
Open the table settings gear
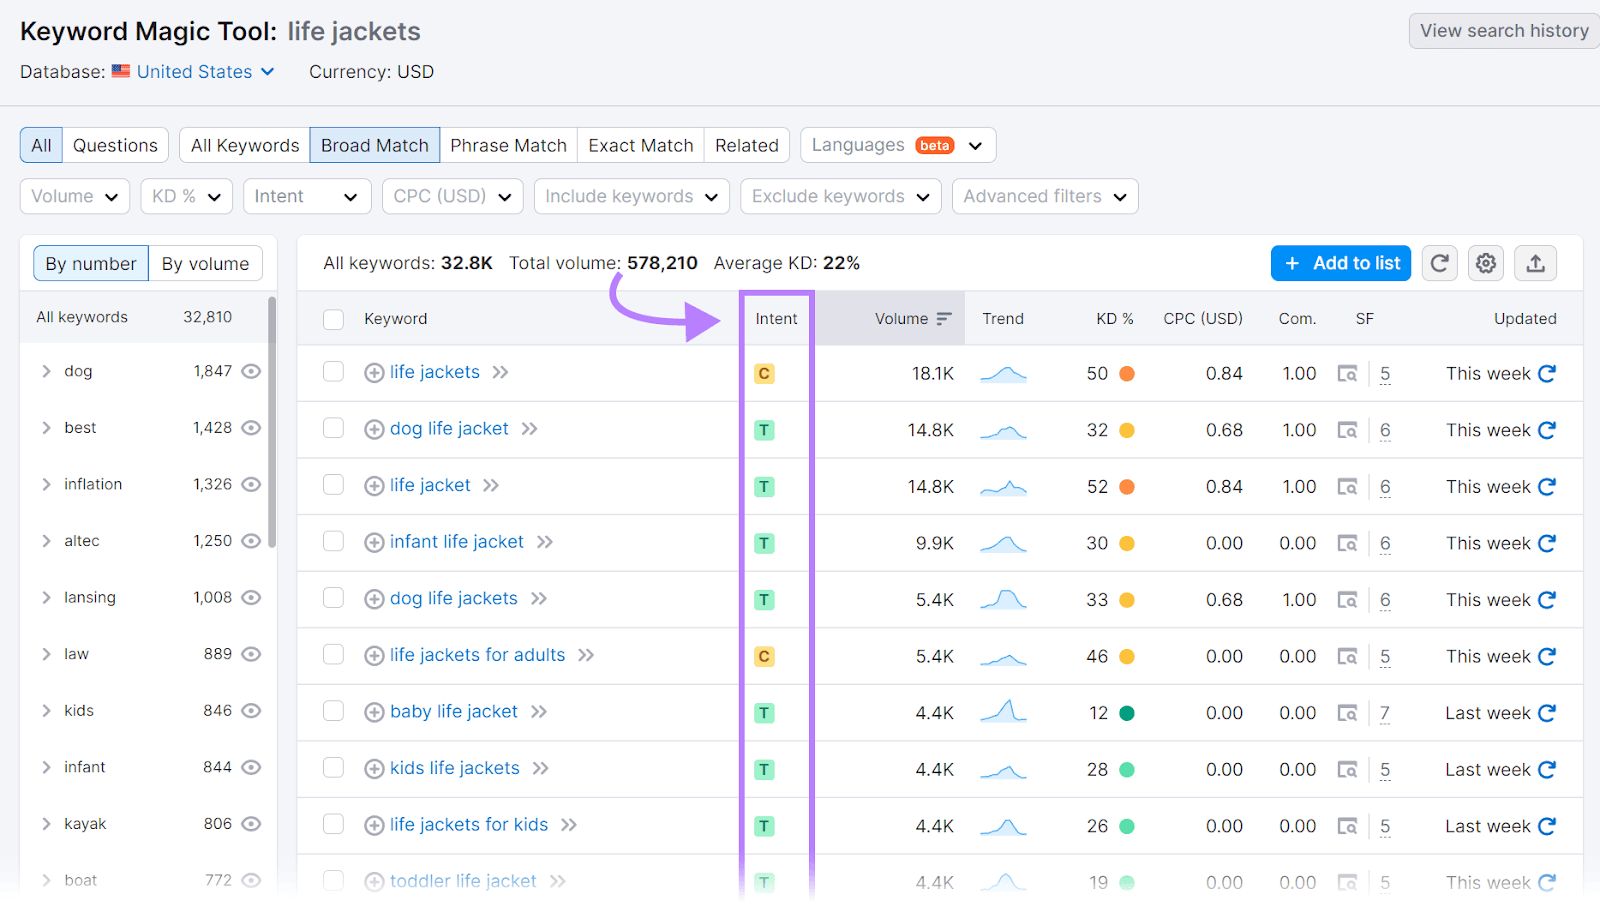click(x=1486, y=263)
